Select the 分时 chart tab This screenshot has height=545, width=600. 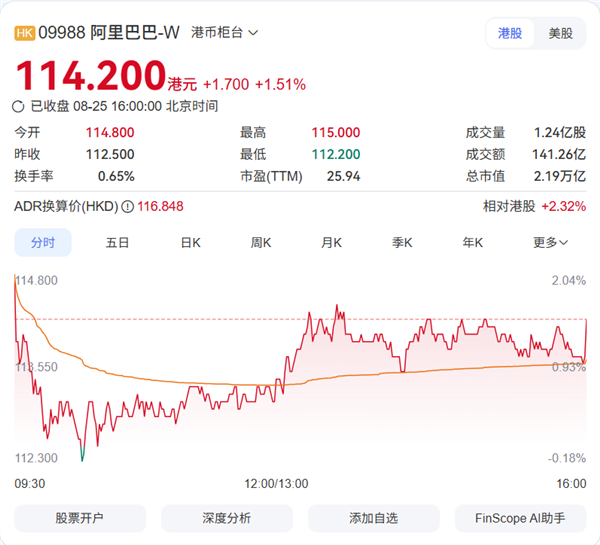coord(43,243)
